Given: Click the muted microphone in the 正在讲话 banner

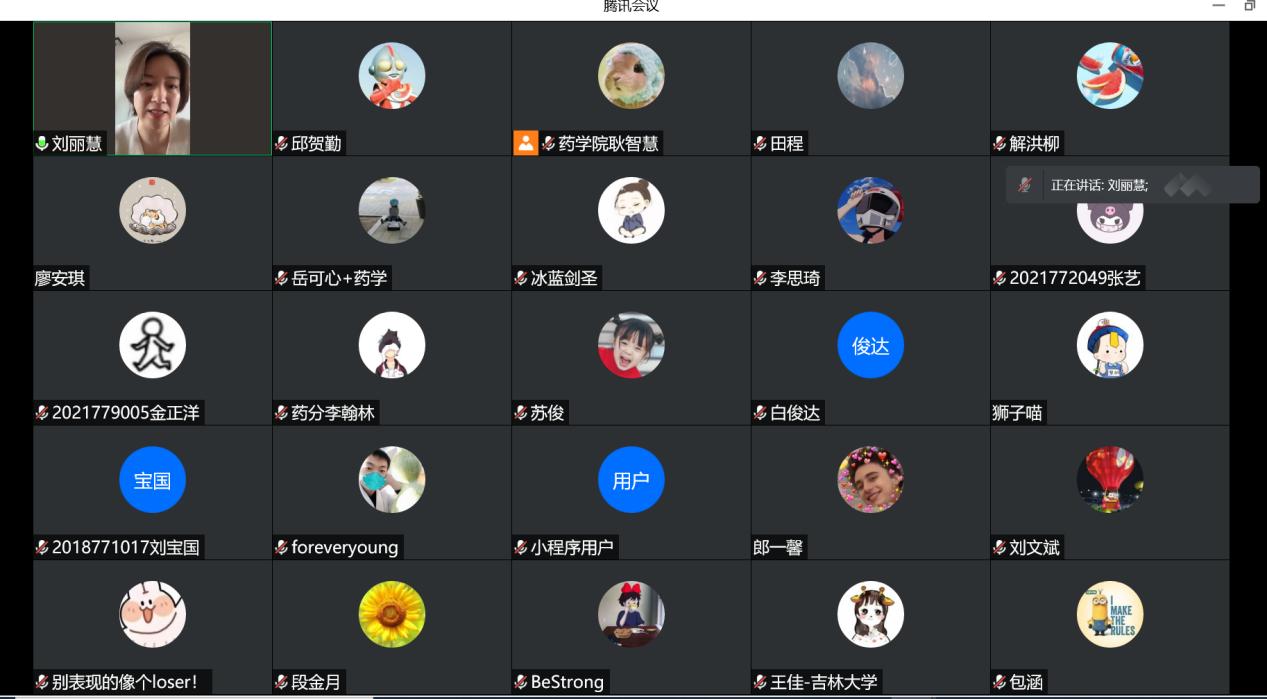Looking at the screenshot, I should click(1024, 185).
